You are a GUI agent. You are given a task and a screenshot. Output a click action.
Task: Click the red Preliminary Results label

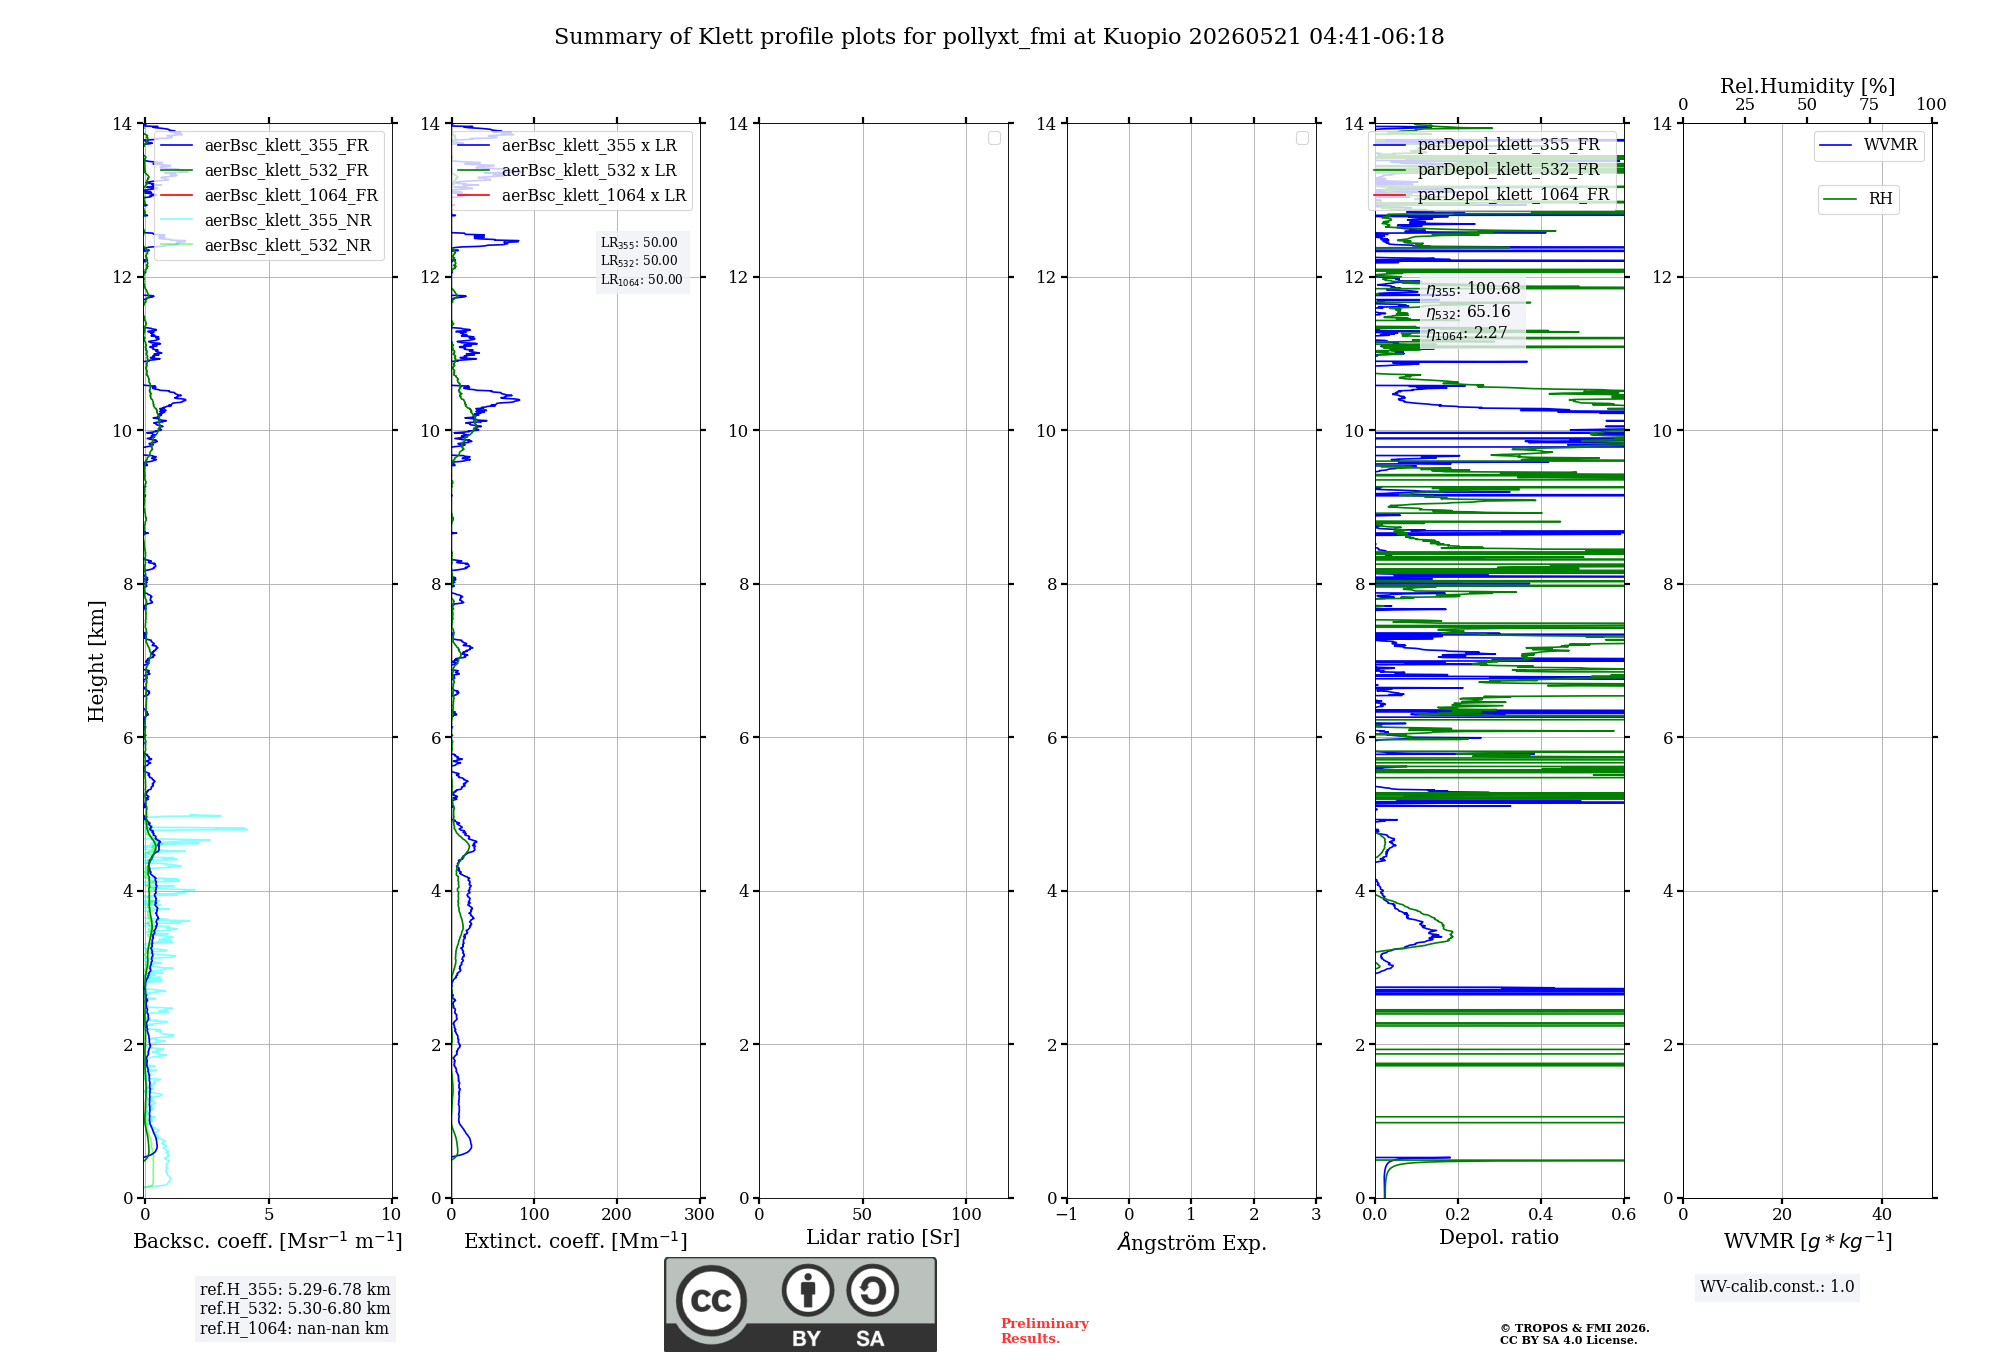[x=1045, y=1331]
